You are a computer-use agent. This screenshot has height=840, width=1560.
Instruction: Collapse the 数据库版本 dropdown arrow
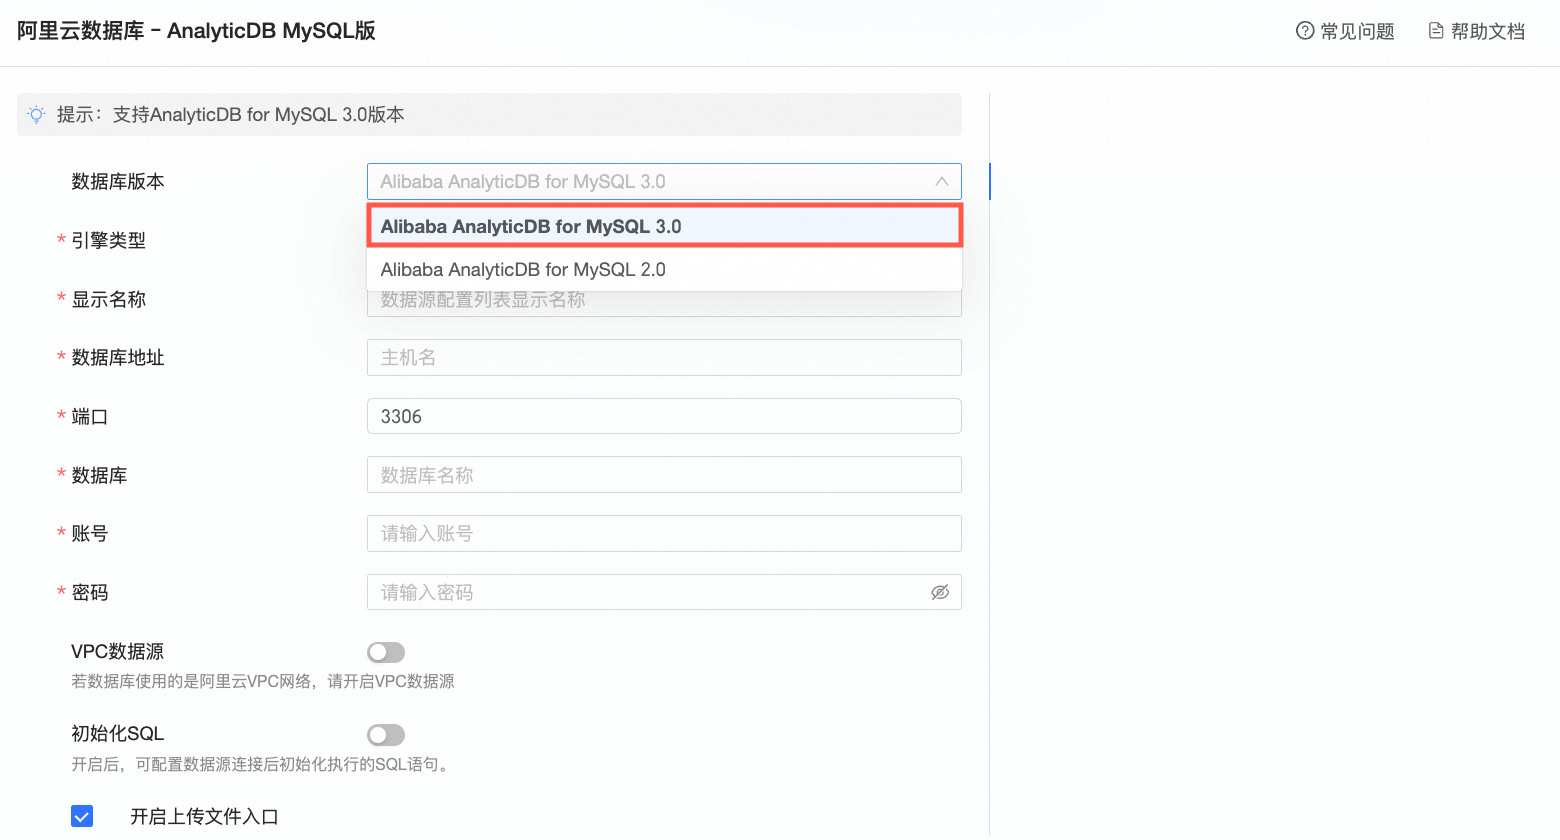[x=941, y=181]
